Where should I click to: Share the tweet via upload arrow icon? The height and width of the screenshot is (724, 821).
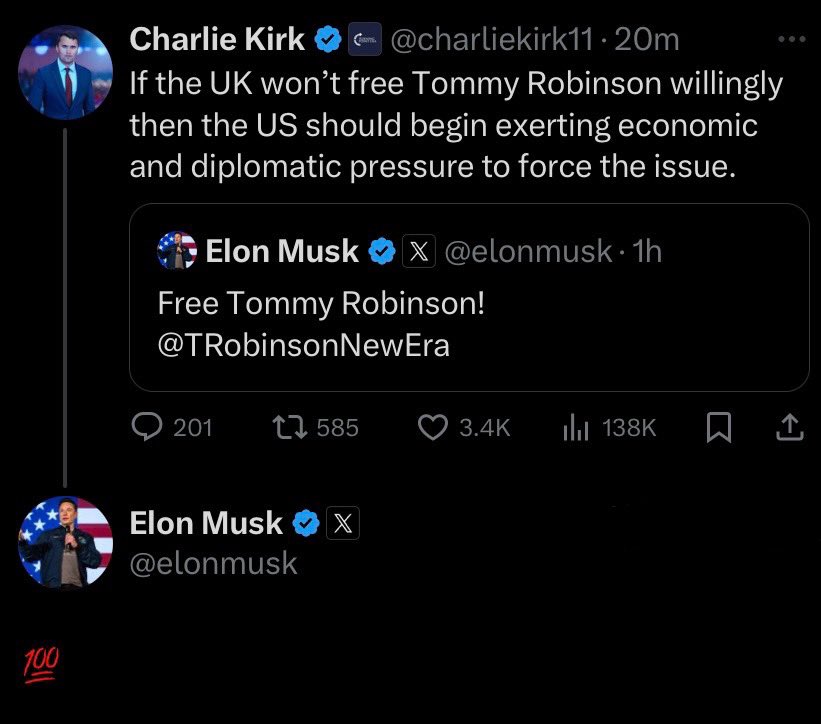(789, 427)
